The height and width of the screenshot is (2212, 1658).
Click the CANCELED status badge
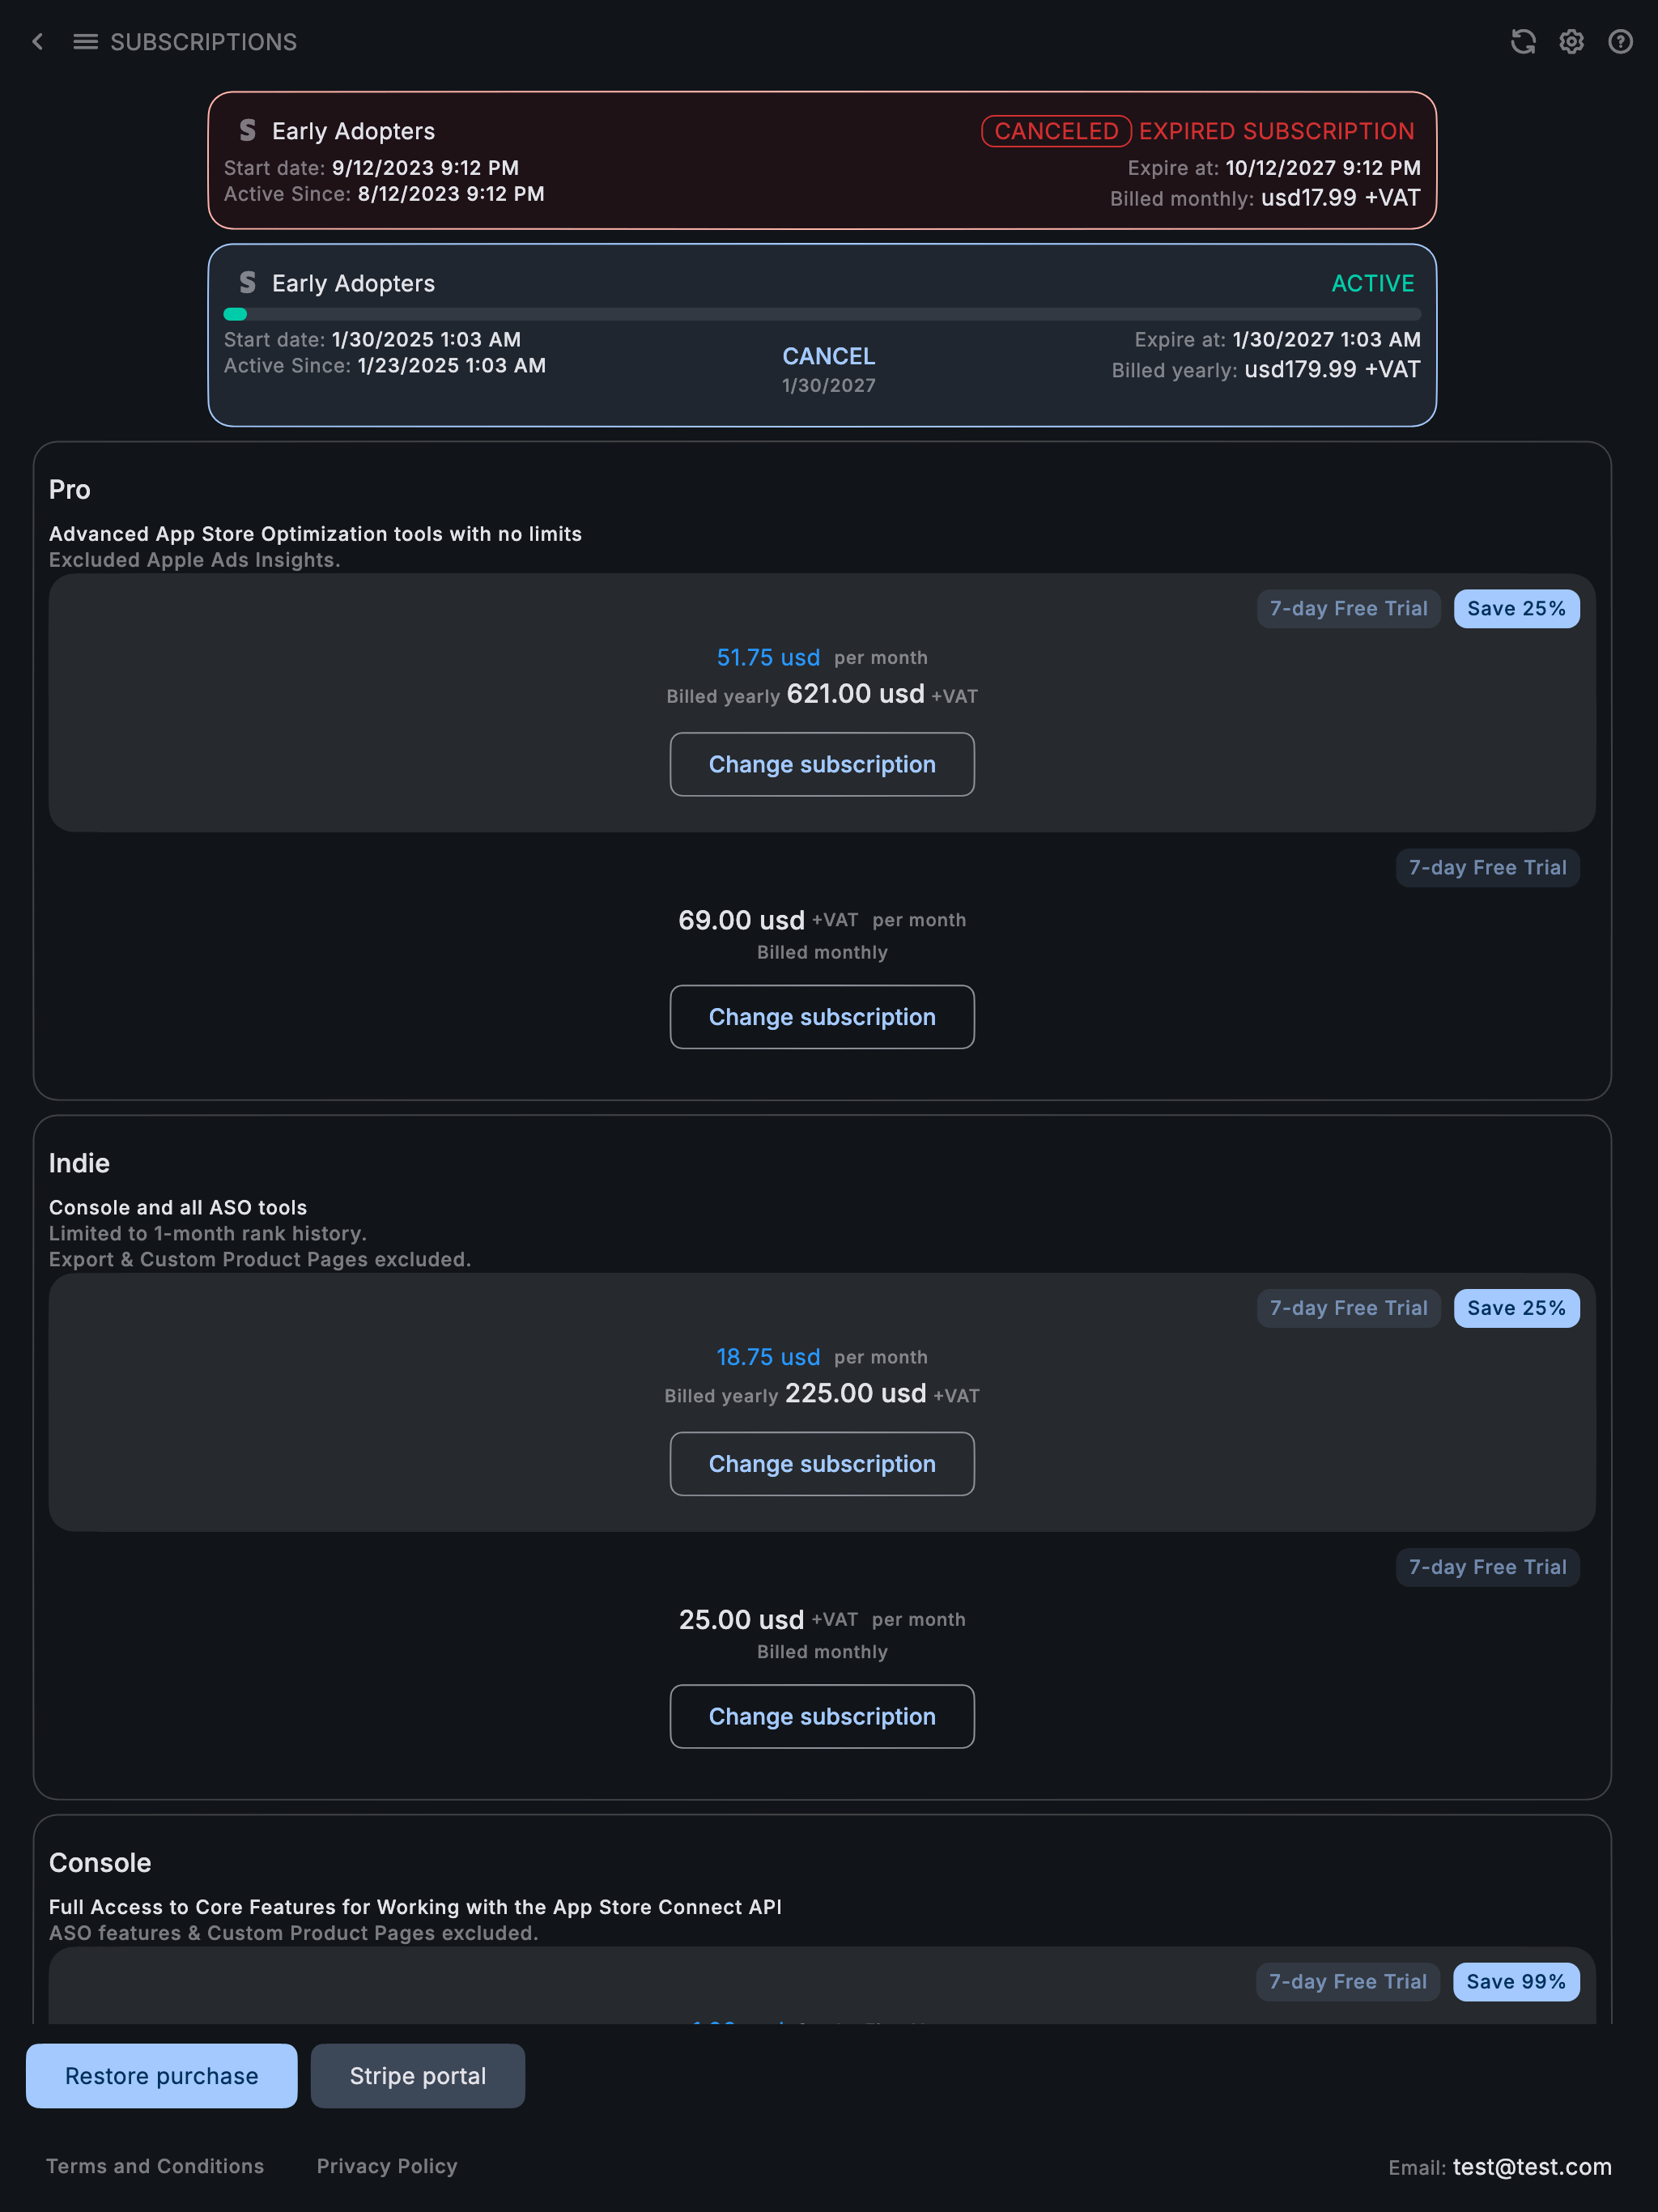tap(1056, 131)
